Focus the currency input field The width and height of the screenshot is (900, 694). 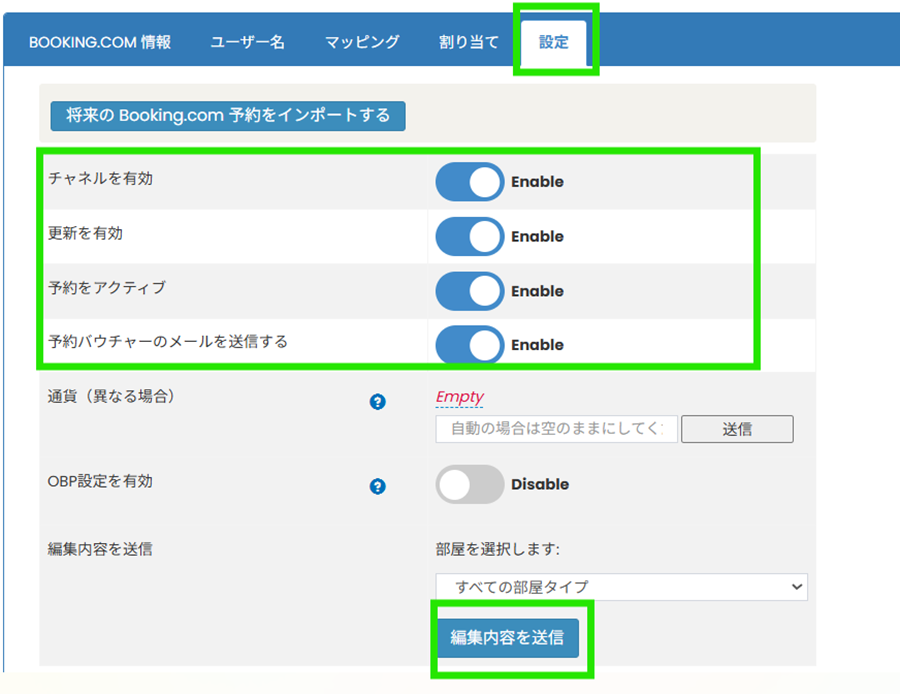click(556, 429)
